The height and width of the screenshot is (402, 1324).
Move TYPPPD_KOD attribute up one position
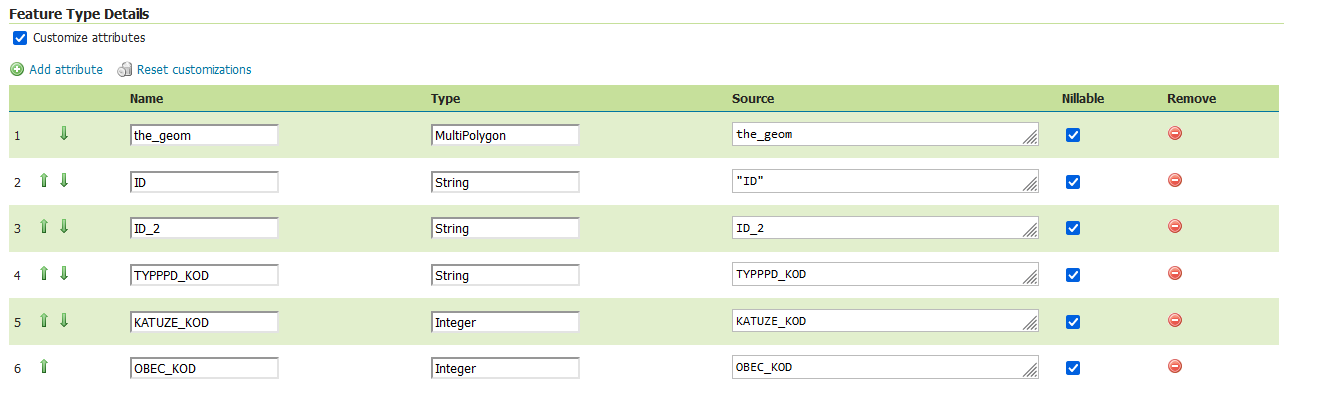44,274
